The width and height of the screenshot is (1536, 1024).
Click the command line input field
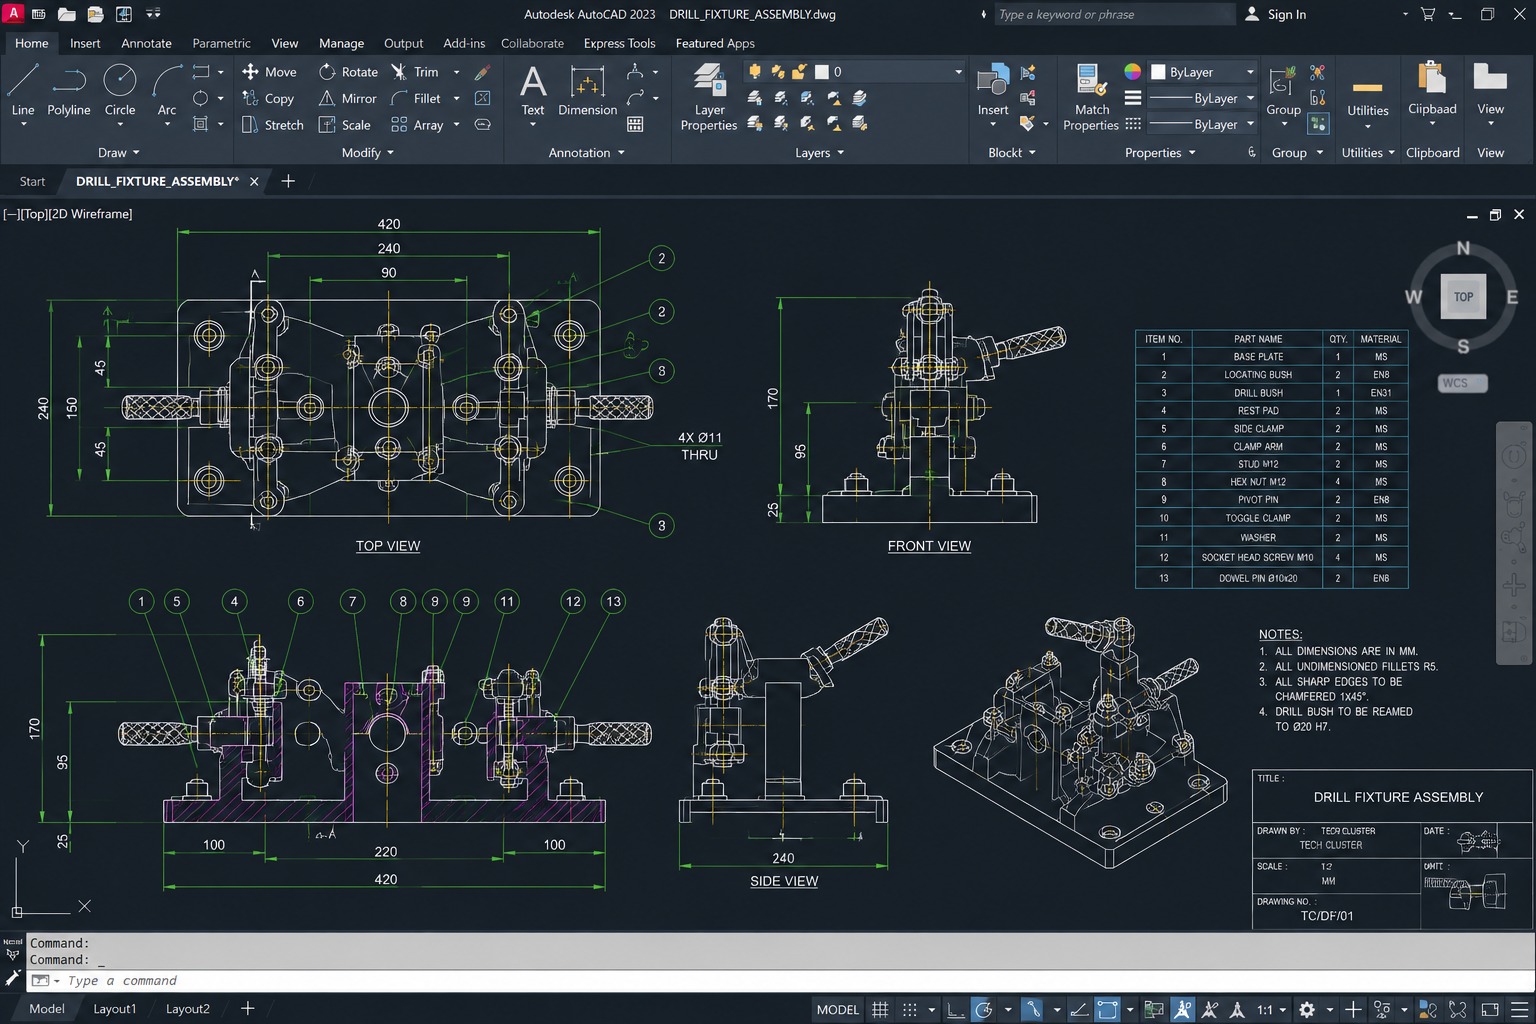pos(780,981)
